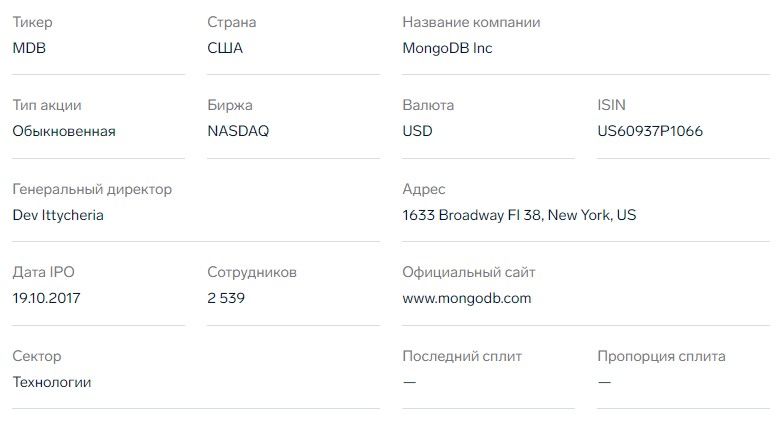The width and height of the screenshot is (776, 421).
Task: Click the Дата IPO label
Action: [x=44, y=272]
